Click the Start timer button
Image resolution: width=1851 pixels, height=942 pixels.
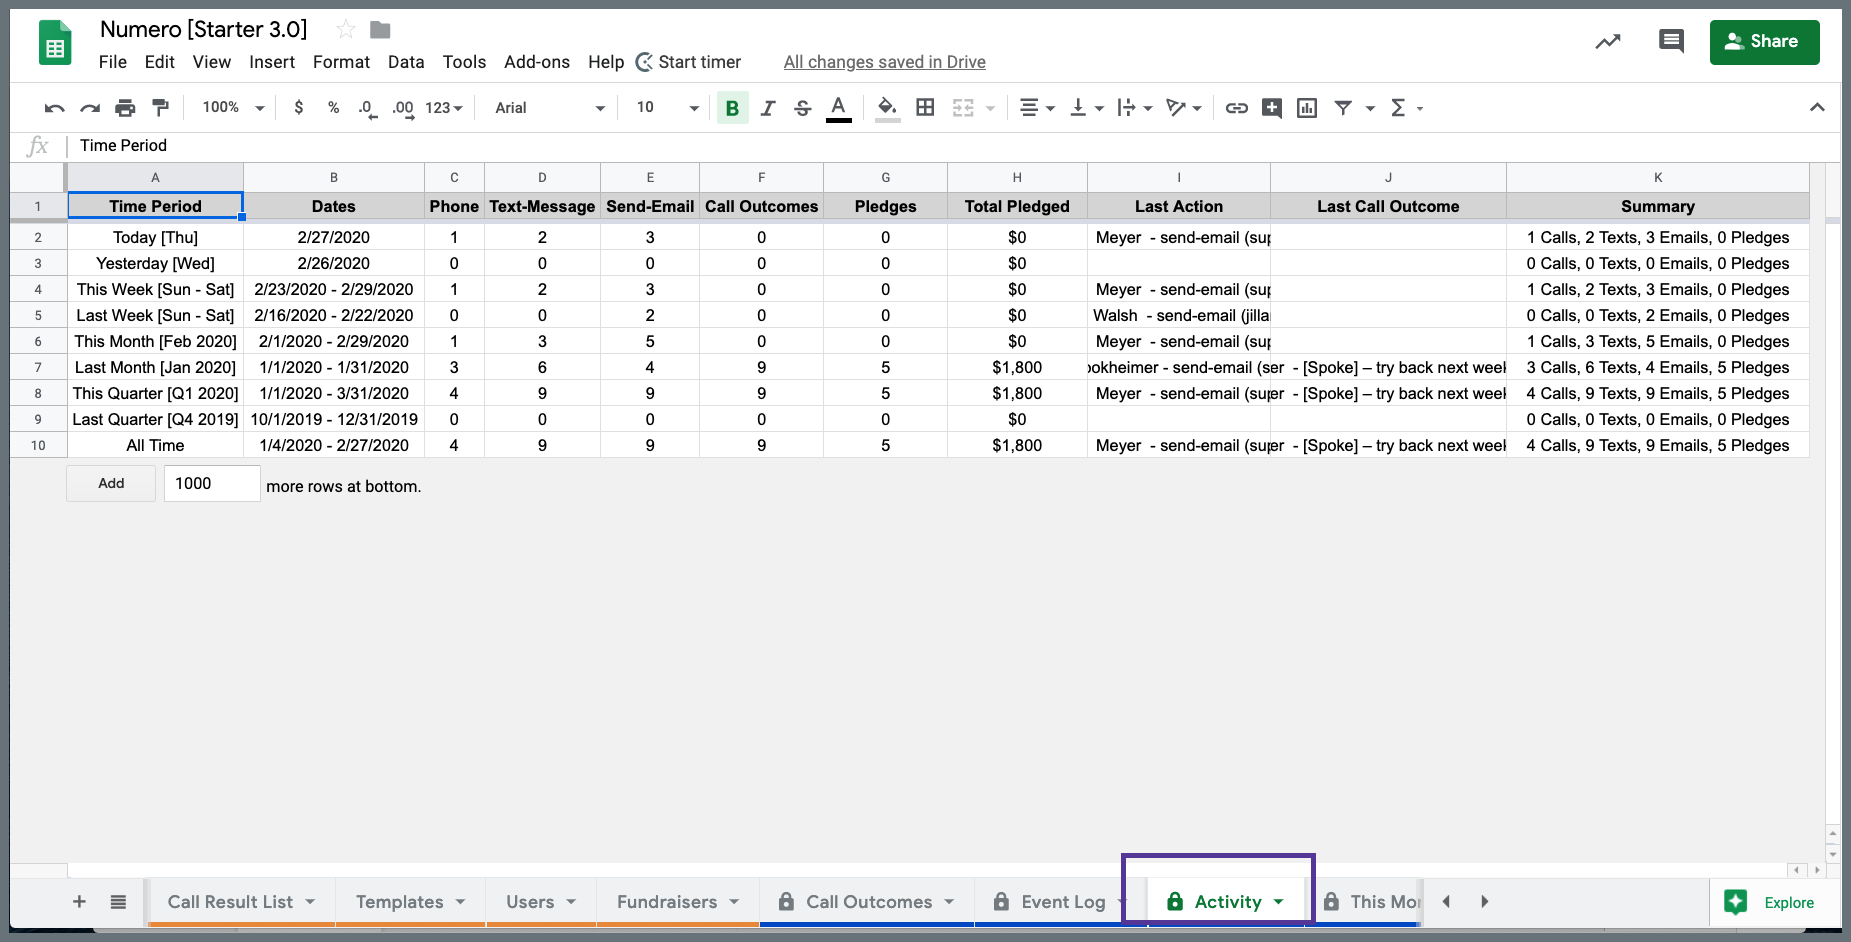[689, 62]
